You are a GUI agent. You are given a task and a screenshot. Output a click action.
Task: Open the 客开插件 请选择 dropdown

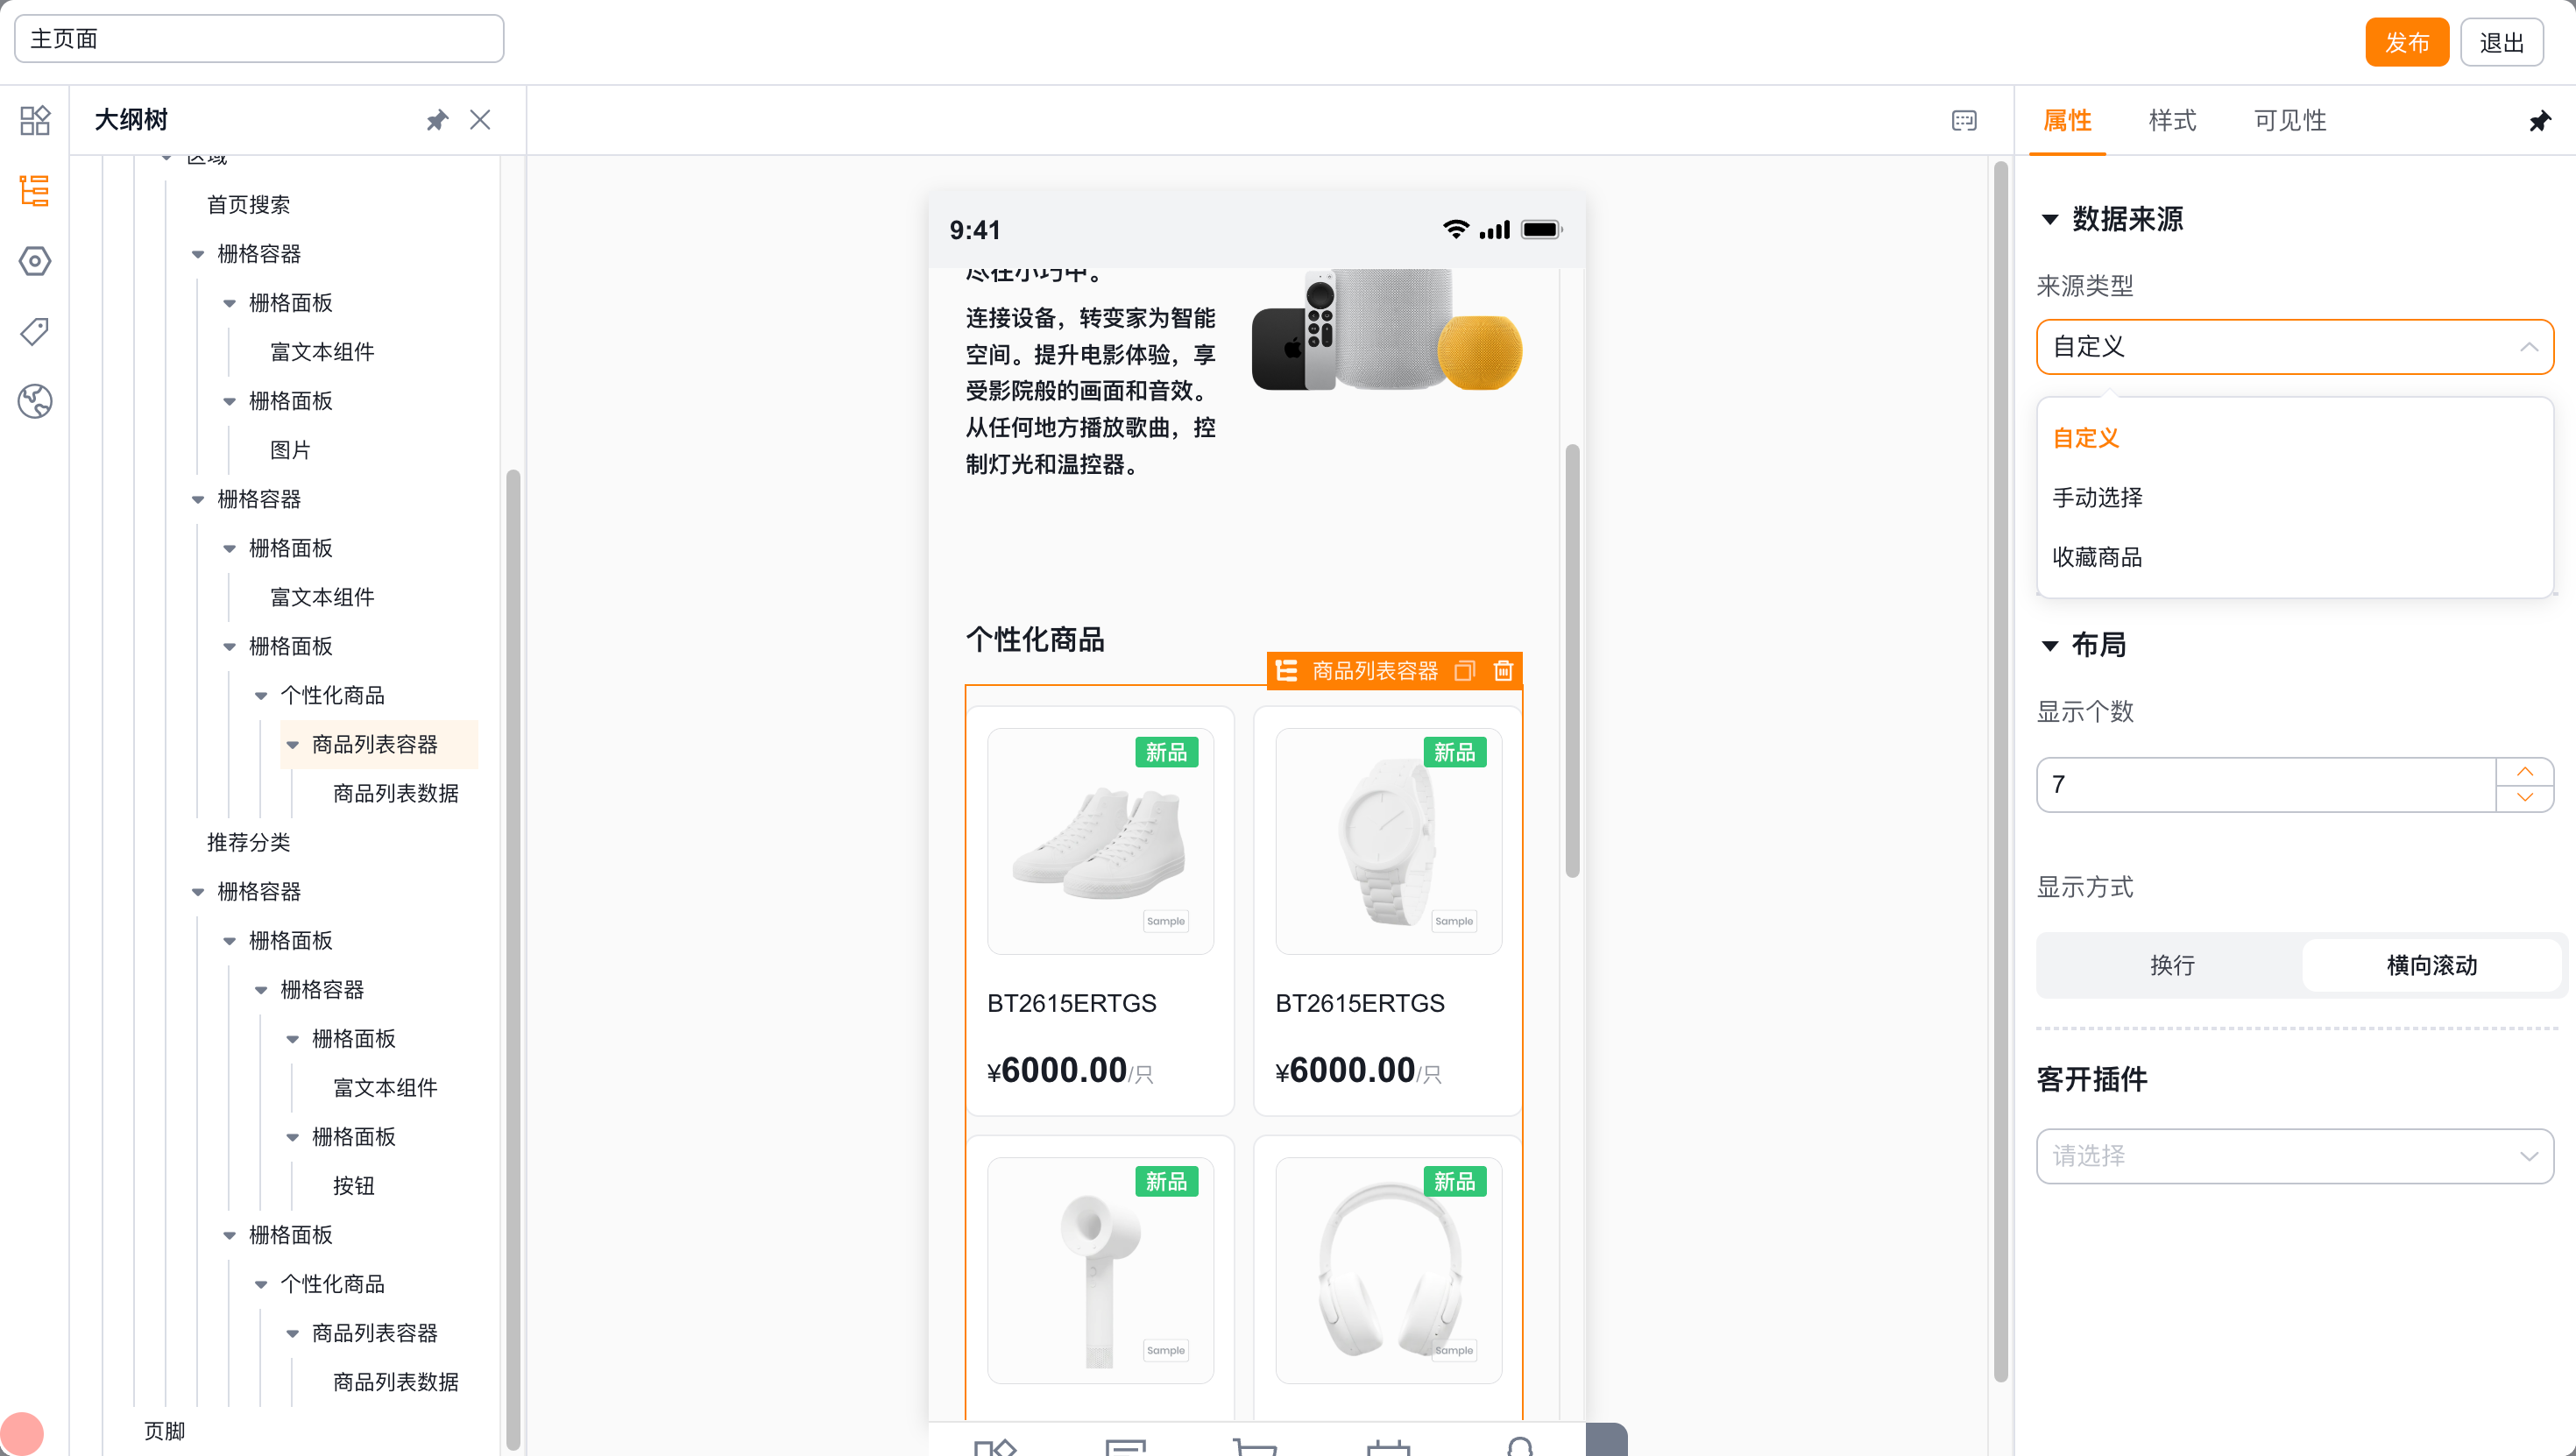[x=2295, y=1156]
